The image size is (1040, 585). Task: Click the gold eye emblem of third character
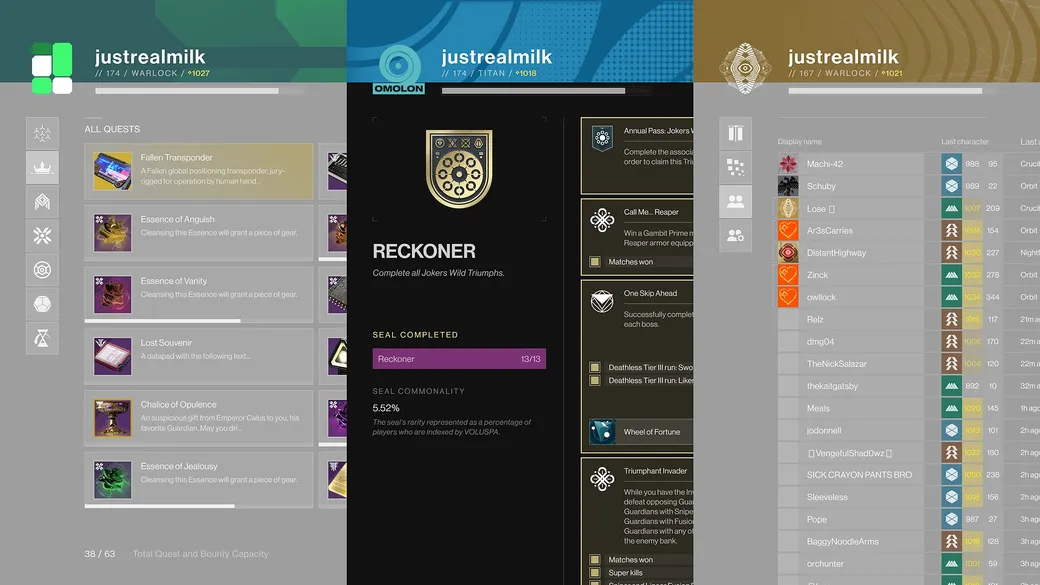pyautogui.click(x=746, y=68)
